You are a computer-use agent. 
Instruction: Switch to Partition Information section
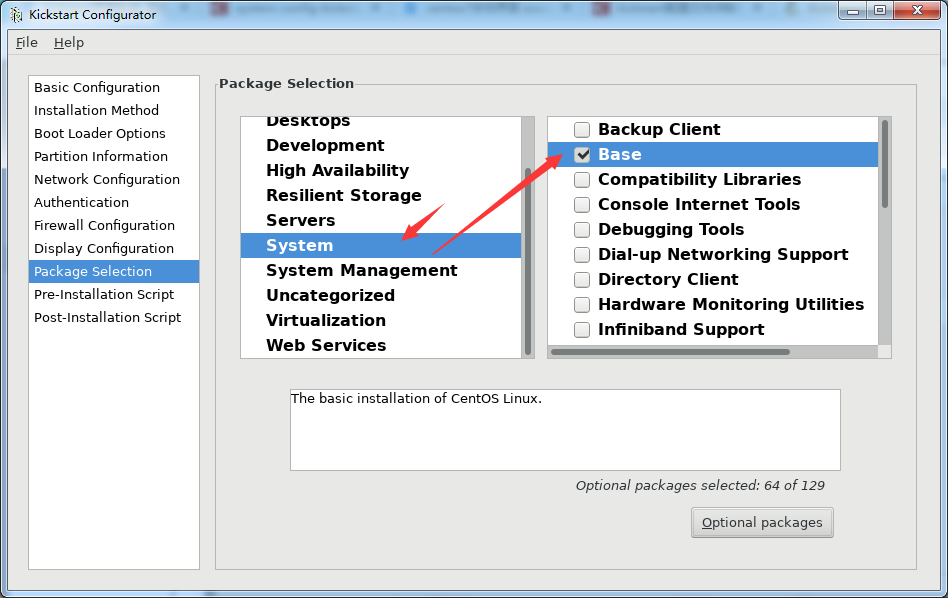[x=114, y=157]
